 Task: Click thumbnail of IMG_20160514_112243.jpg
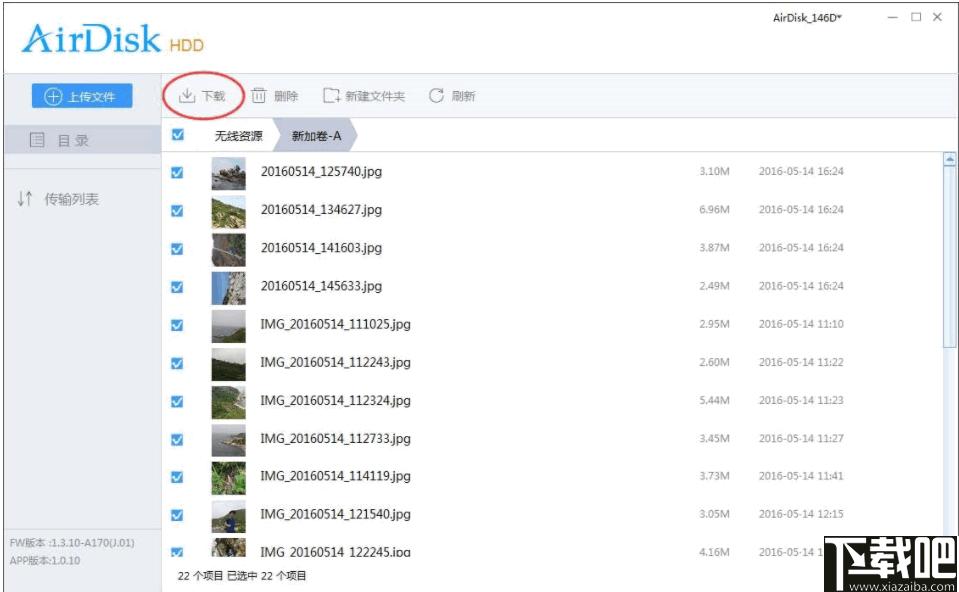coord(229,364)
